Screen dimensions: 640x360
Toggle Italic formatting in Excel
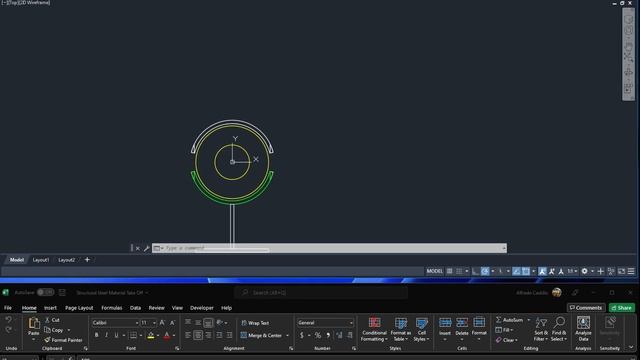[x=106, y=336]
